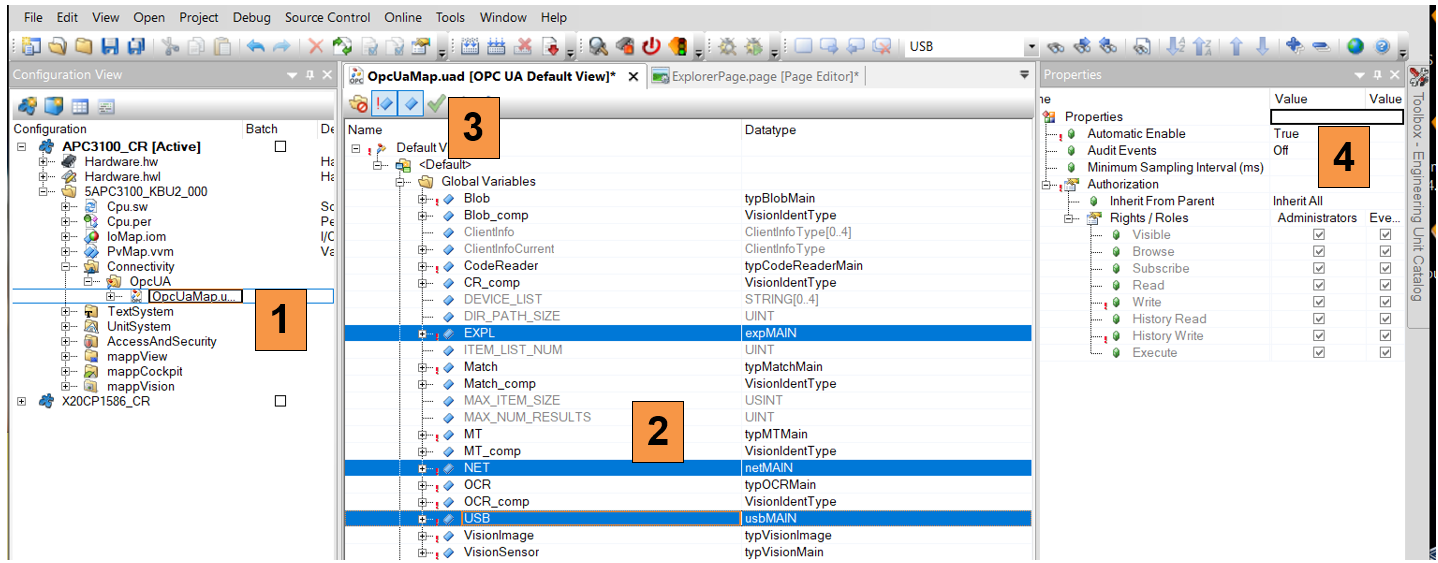Toggle the Batch checkbox for APC3100_CR

(x=280, y=147)
